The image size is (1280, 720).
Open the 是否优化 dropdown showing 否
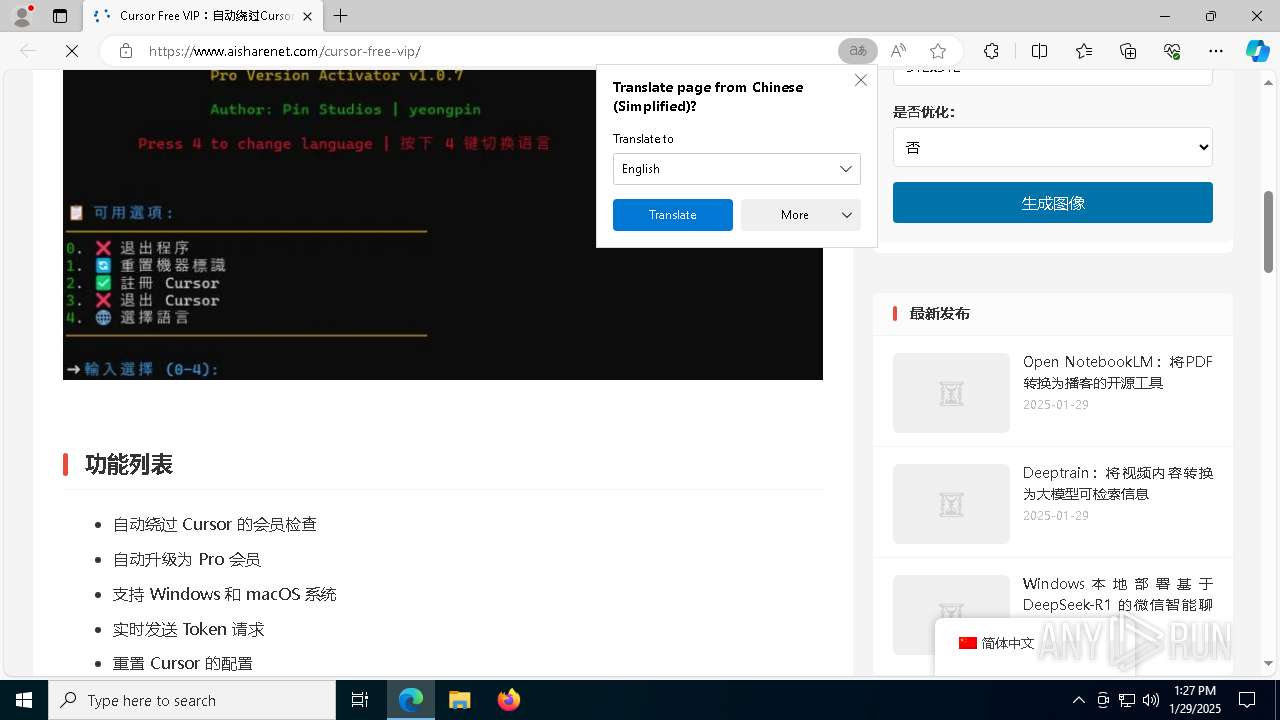(1053, 147)
